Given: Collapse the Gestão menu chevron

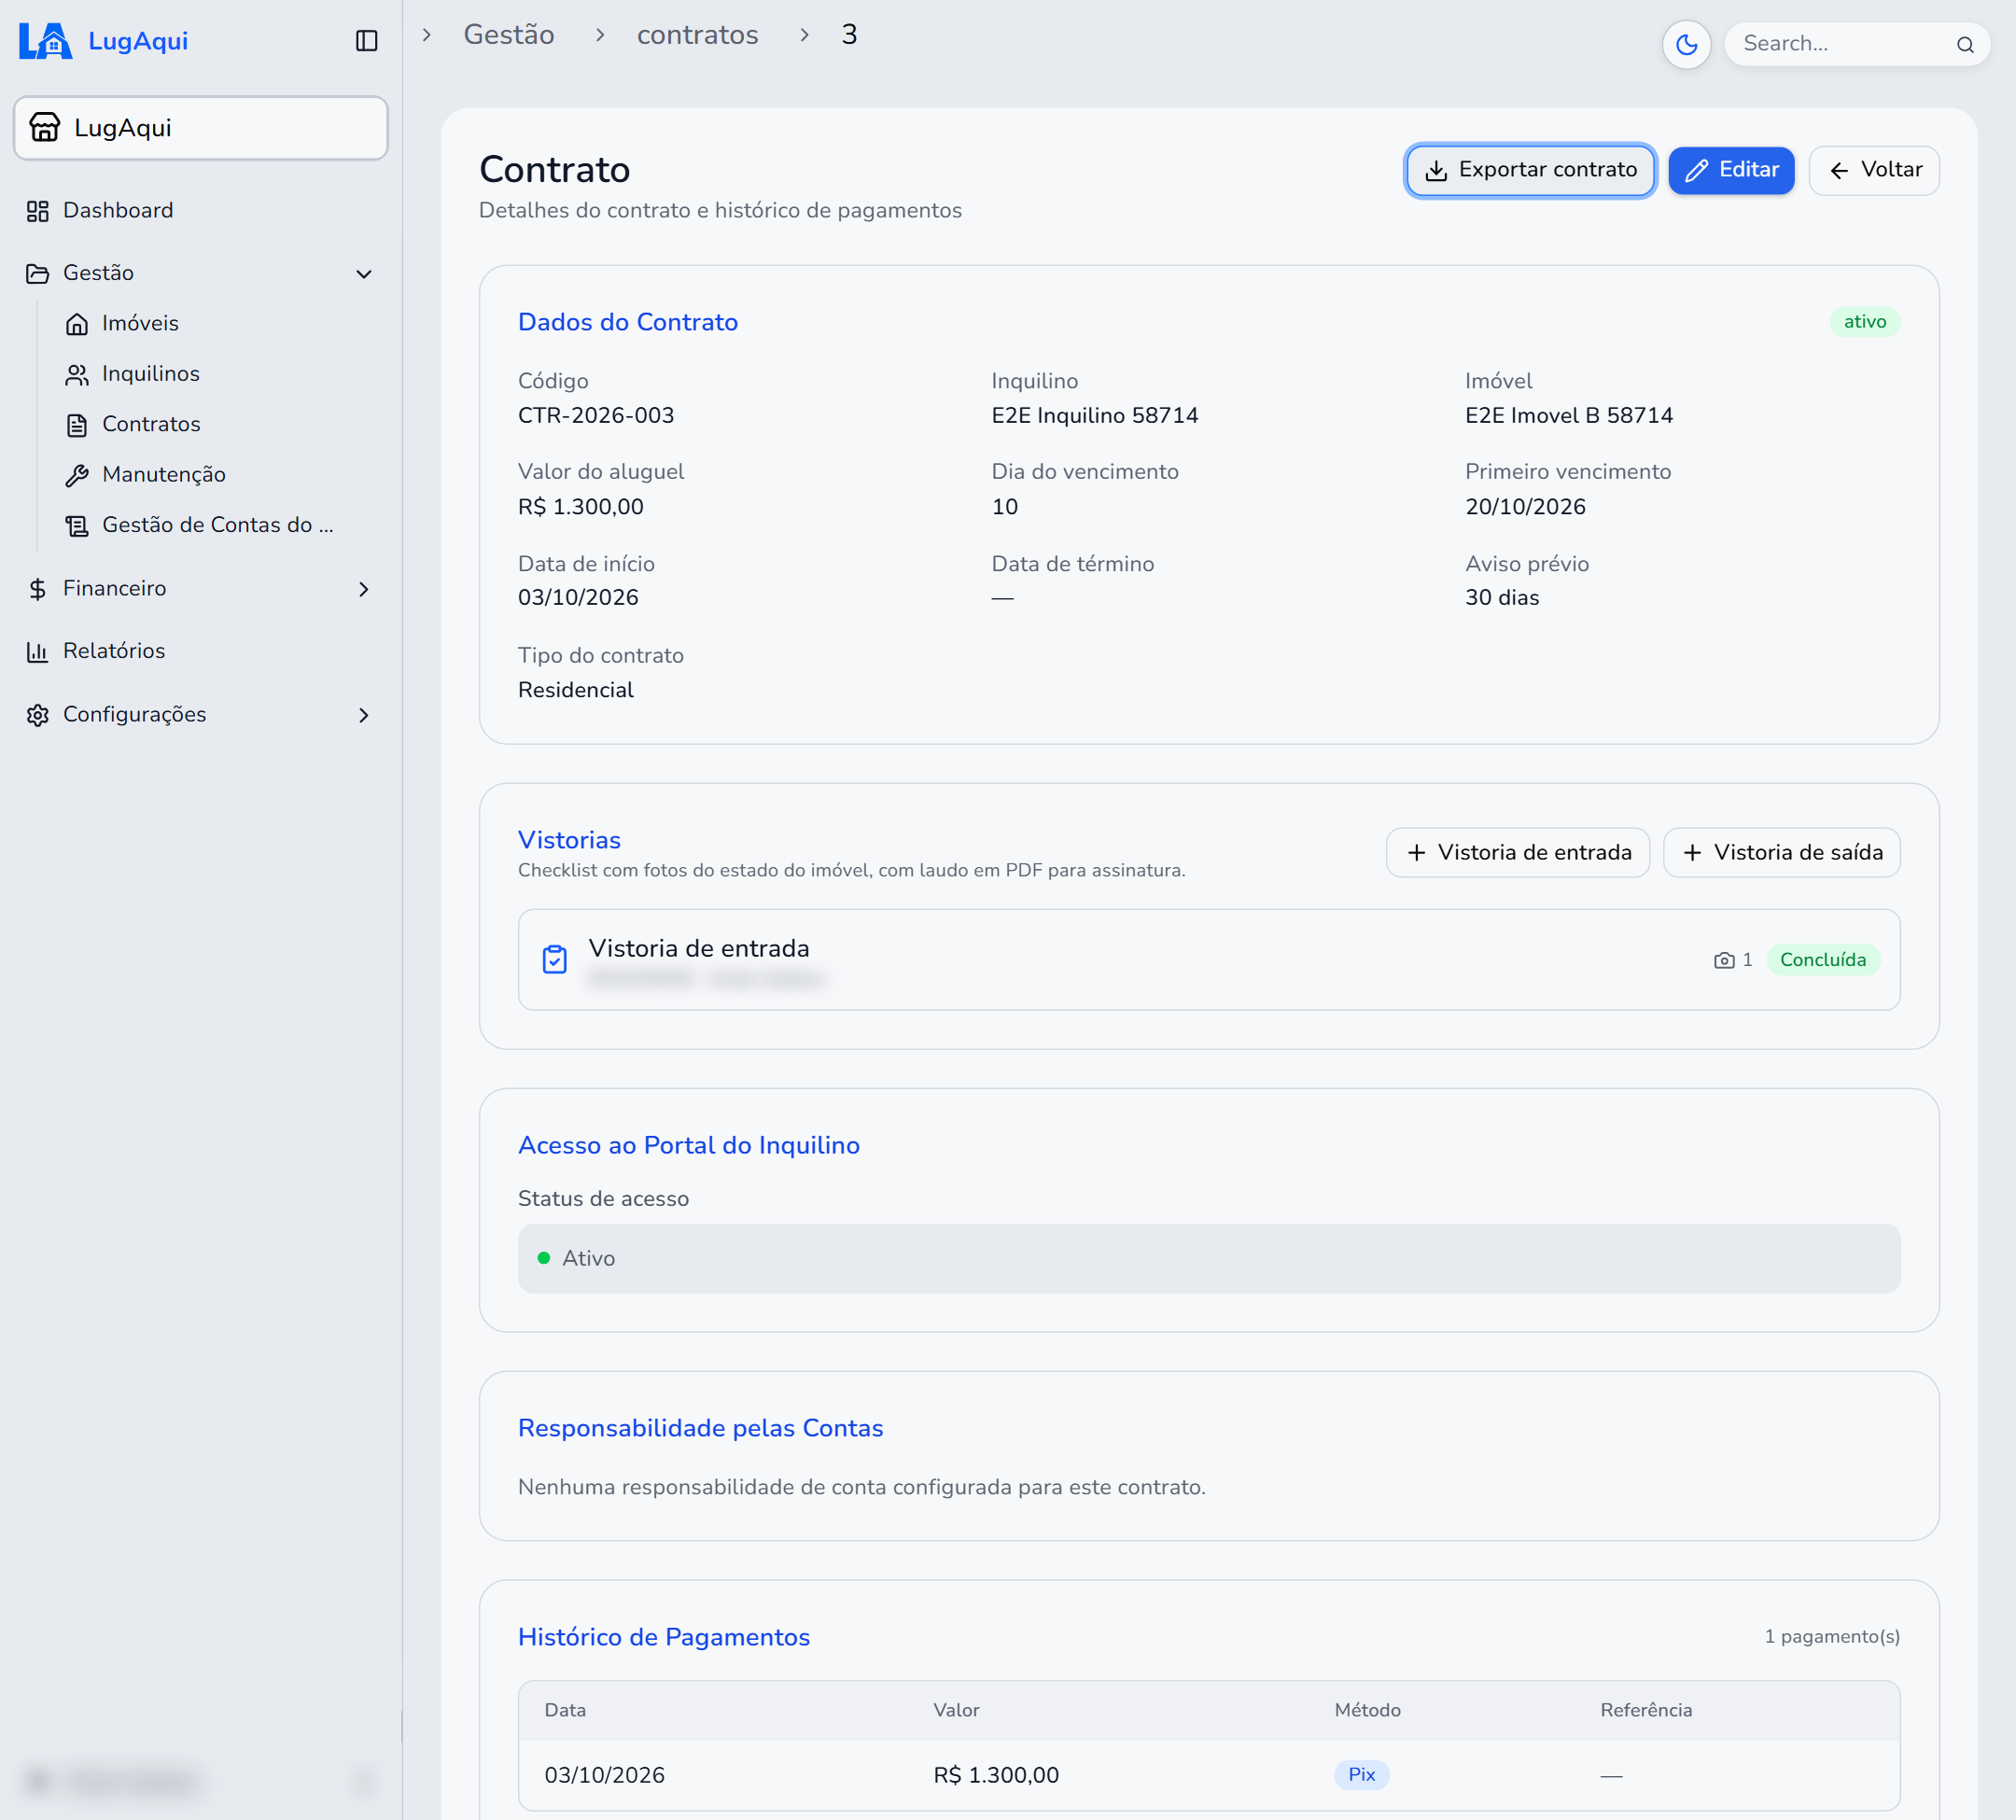Looking at the screenshot, I should pos(364,274).
